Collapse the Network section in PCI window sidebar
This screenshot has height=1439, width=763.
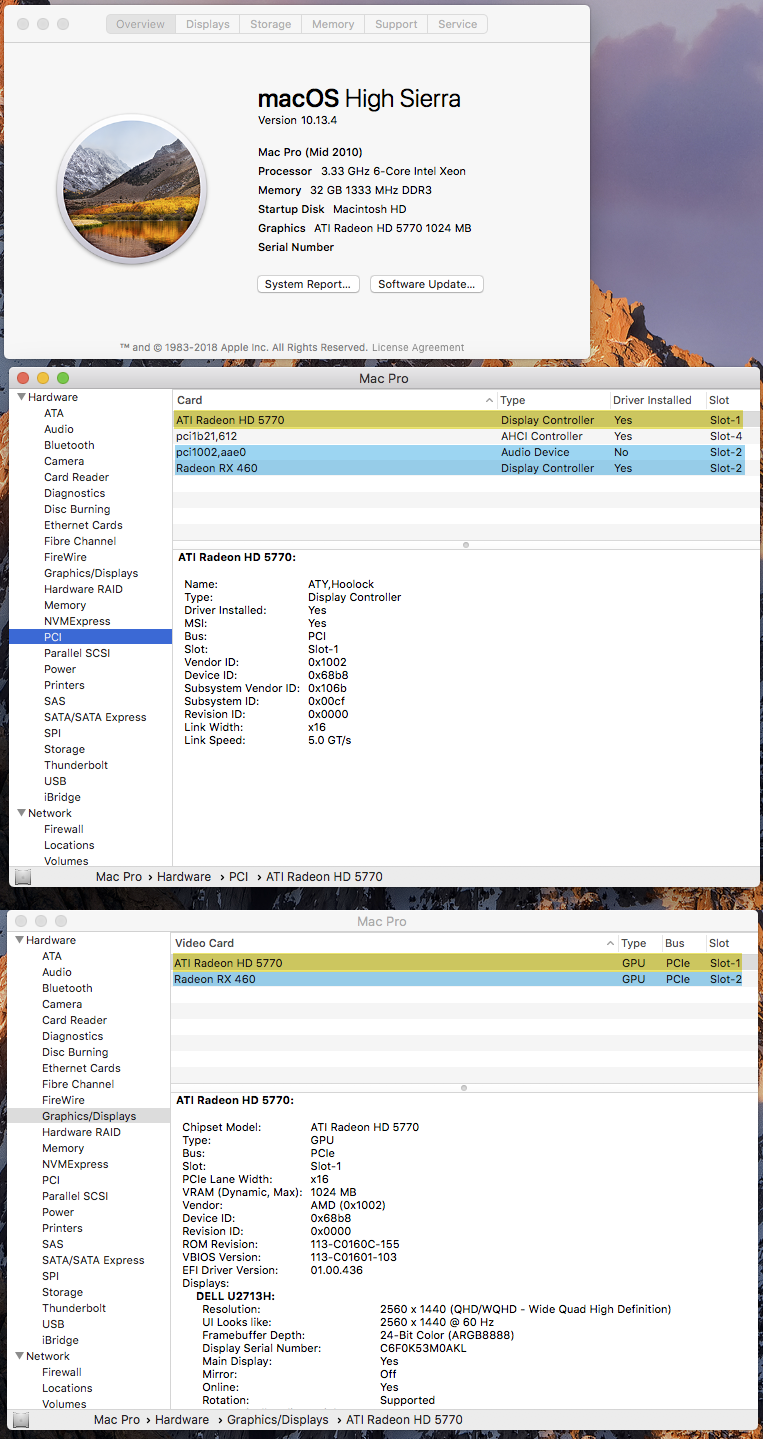point(20,813)
